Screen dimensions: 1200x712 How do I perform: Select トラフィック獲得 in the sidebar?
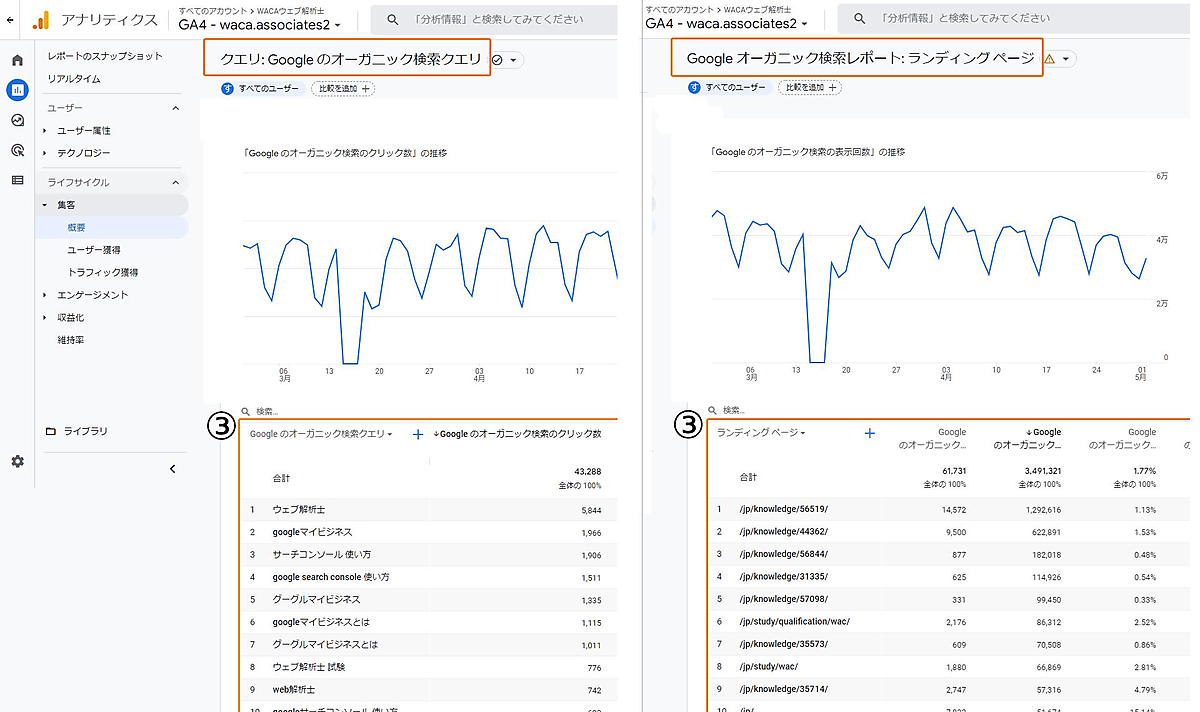pos(102,272)
